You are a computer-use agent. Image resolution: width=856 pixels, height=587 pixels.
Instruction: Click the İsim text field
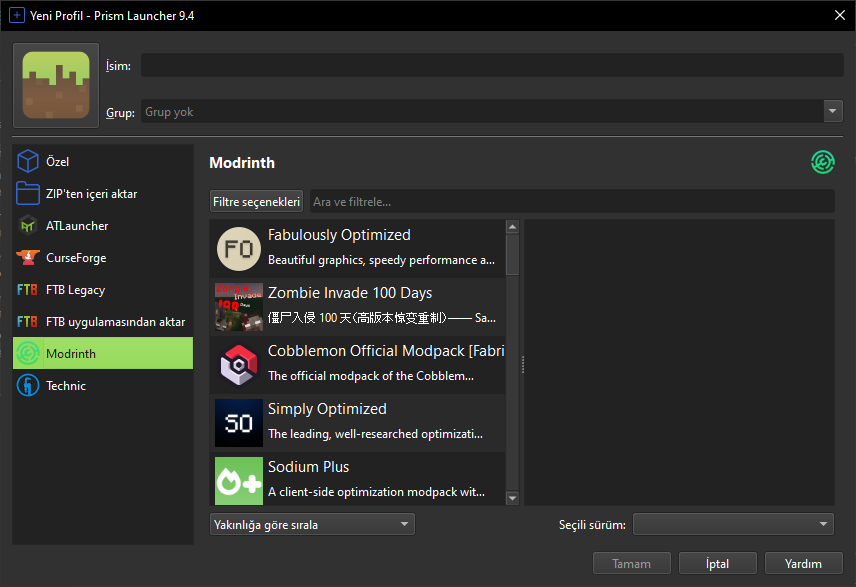[492, 65]
